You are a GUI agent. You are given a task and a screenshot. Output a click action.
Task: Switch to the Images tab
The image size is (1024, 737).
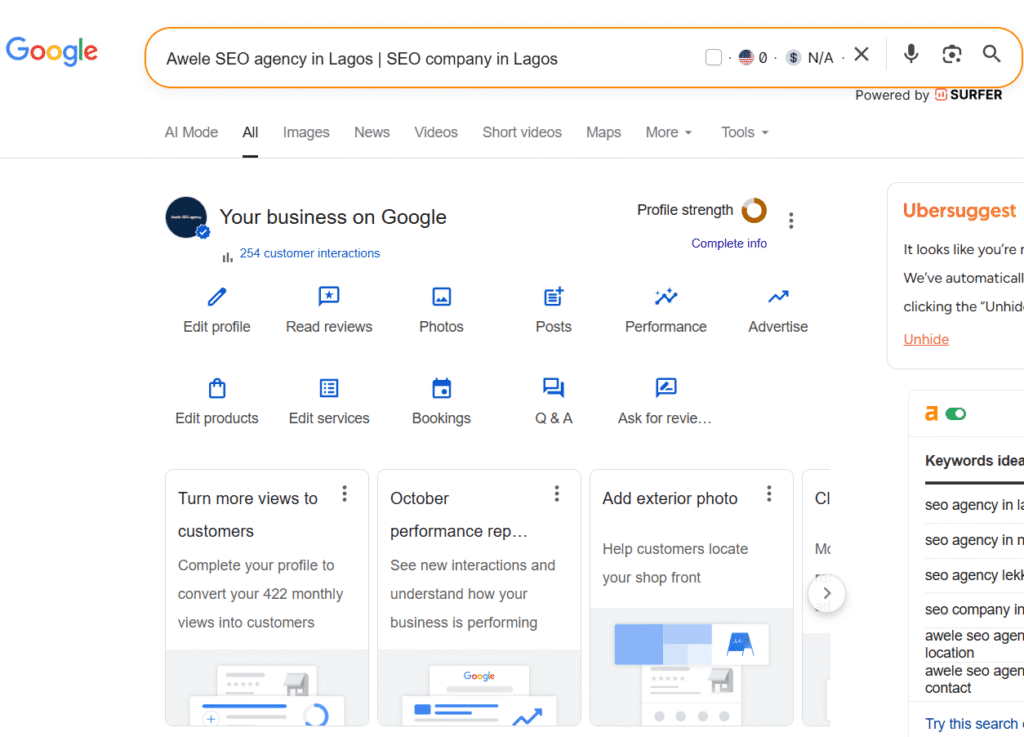pos(306,132)
